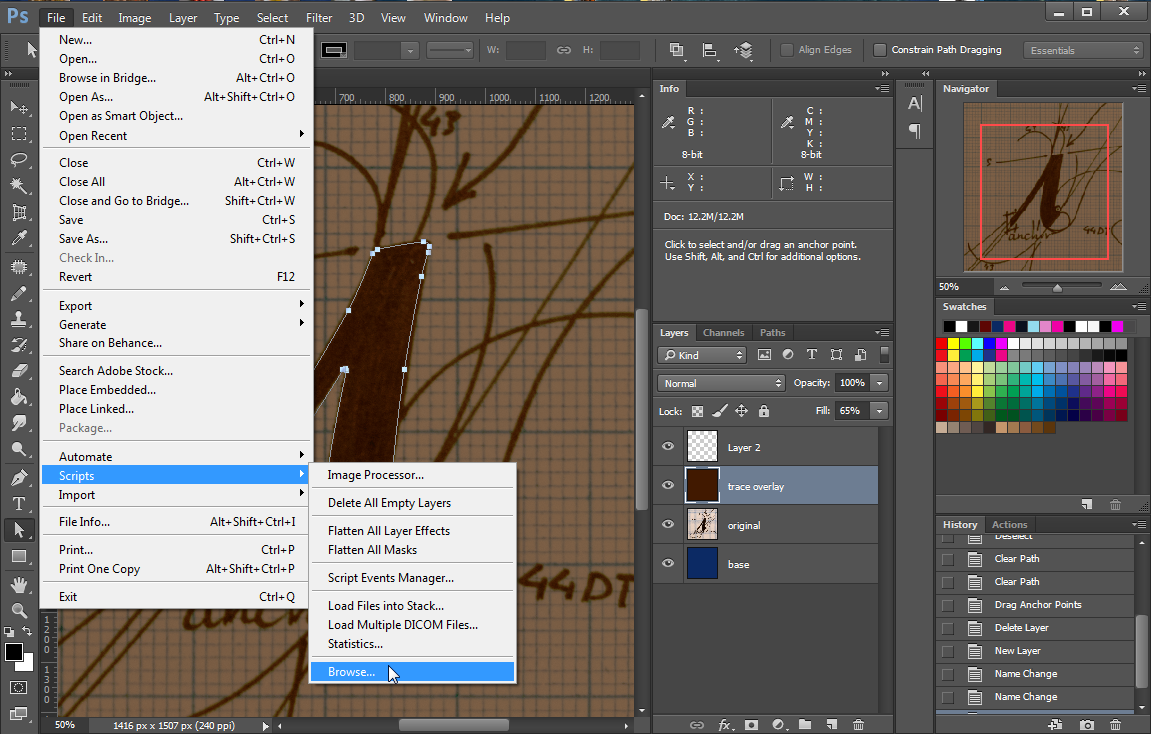Toggle Quick Mask mode icon
Screen dimensions: 1151x734
coord(19,688)
